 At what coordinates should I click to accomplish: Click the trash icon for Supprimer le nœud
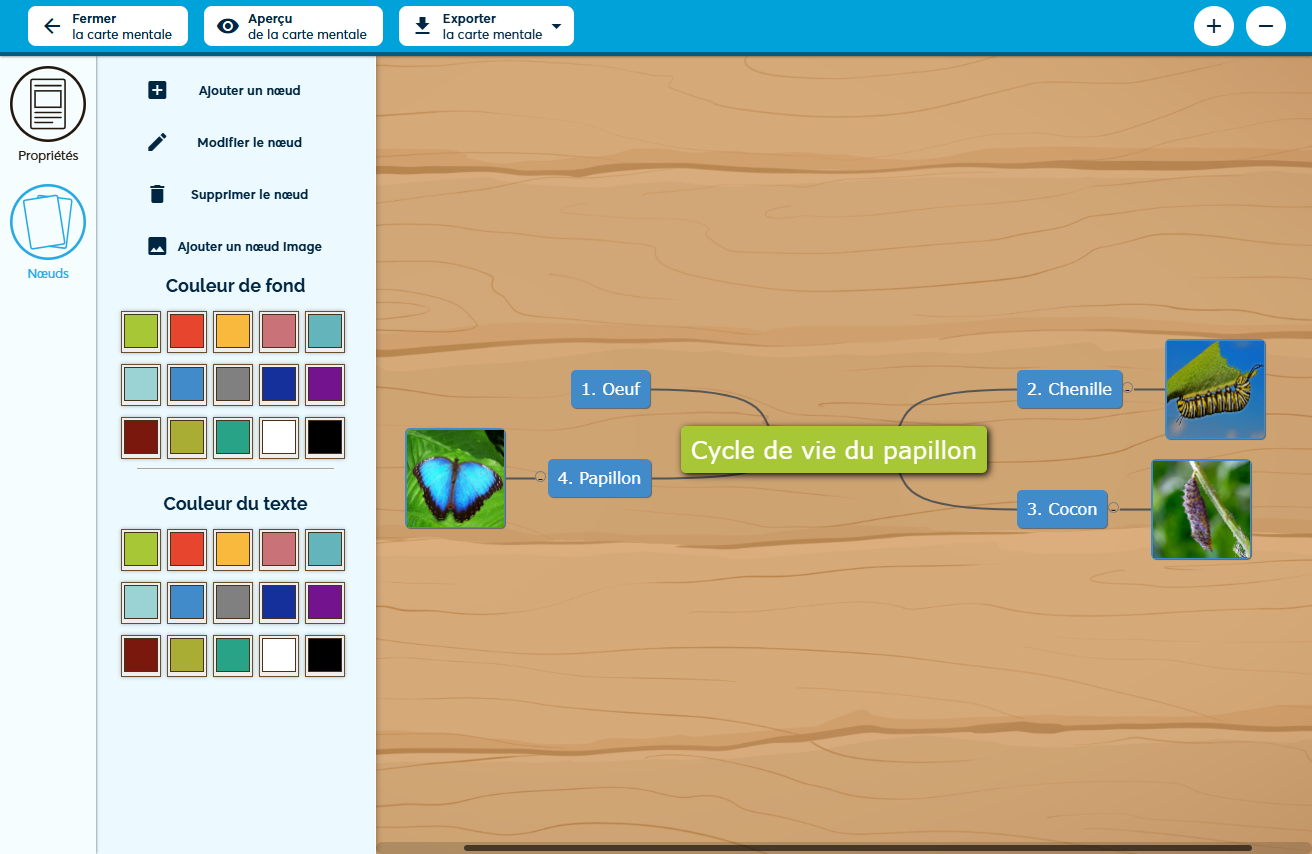157,194
